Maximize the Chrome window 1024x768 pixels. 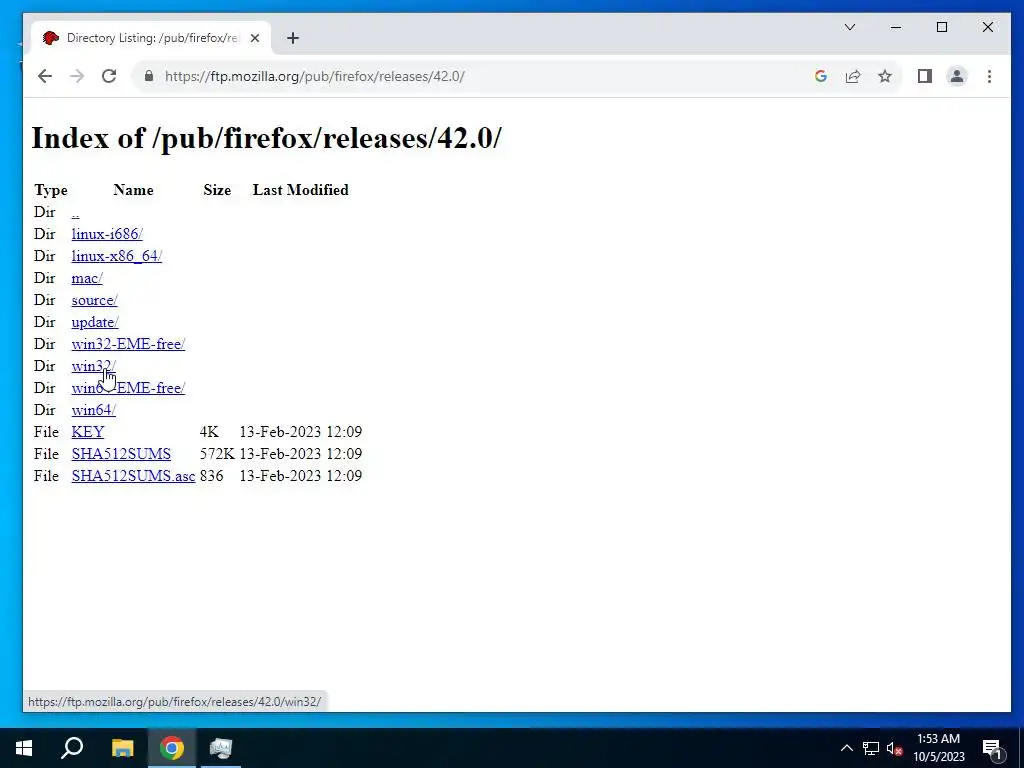[x=942, y=27]
